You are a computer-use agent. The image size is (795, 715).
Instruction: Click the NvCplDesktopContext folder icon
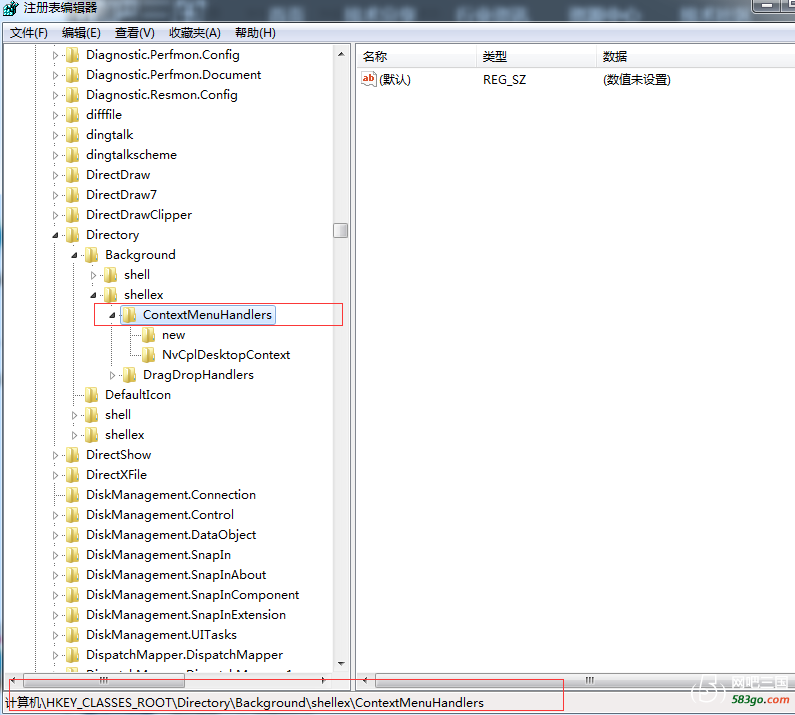pyautogui.click(x=148, y=355)
